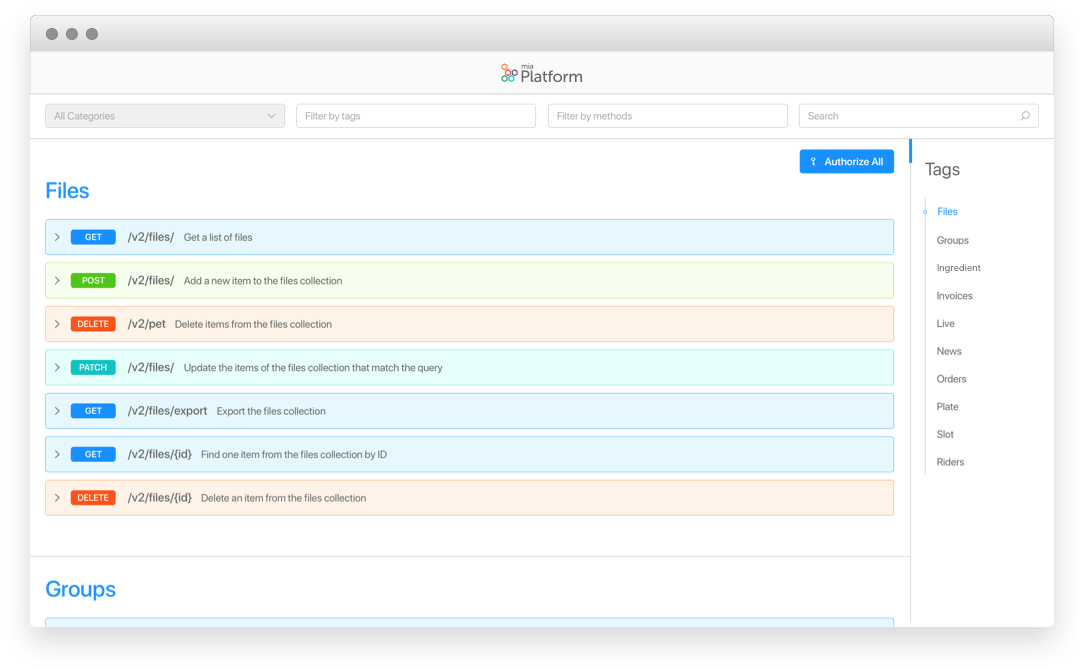Open the All Categories dropdown
This screenshot has height=670, width=1084.
164,115
